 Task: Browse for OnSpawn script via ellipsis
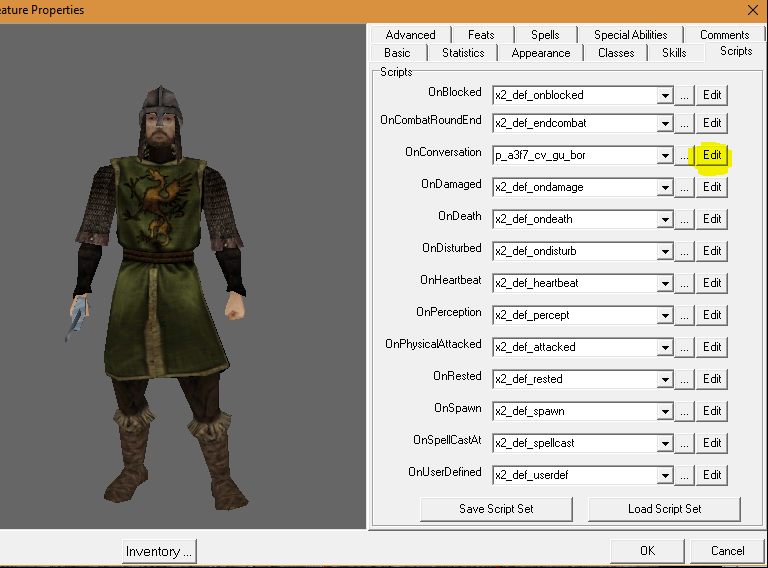684,411
